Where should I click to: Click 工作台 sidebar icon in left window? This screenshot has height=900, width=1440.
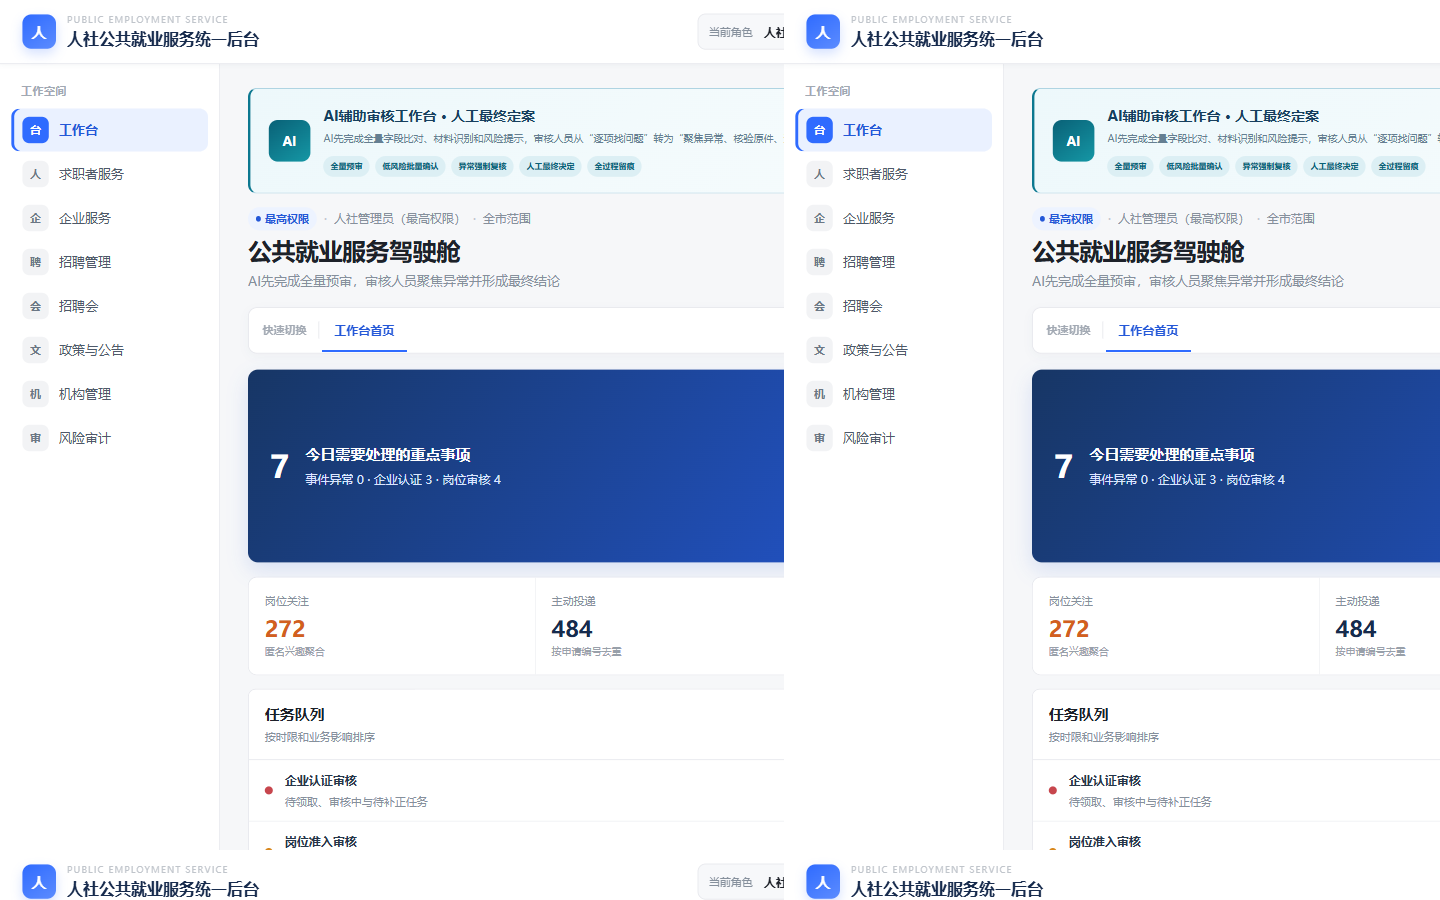tap(35, 130)
